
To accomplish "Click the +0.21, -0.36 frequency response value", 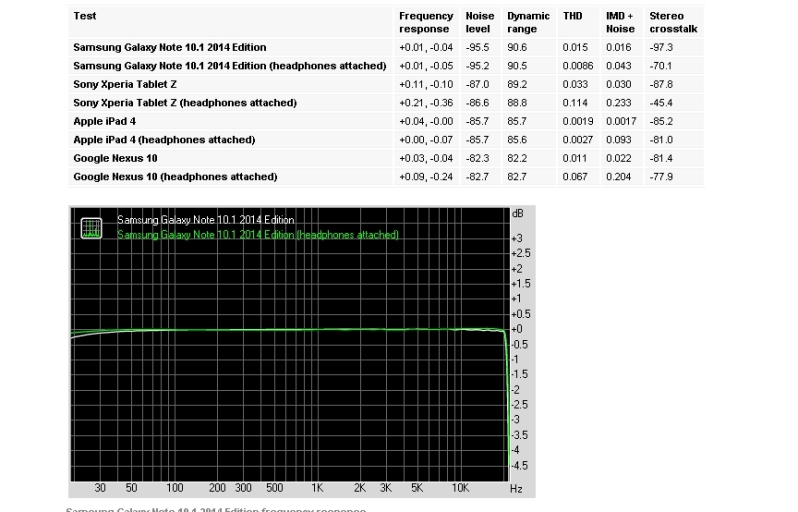I will coord(426,103).
